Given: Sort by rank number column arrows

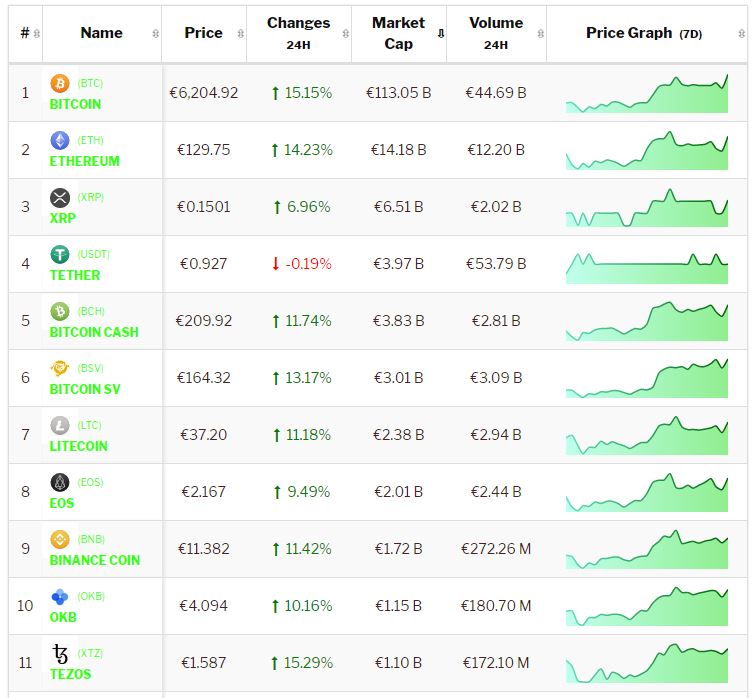Looking at the screenshot, I should click(37, 34).
